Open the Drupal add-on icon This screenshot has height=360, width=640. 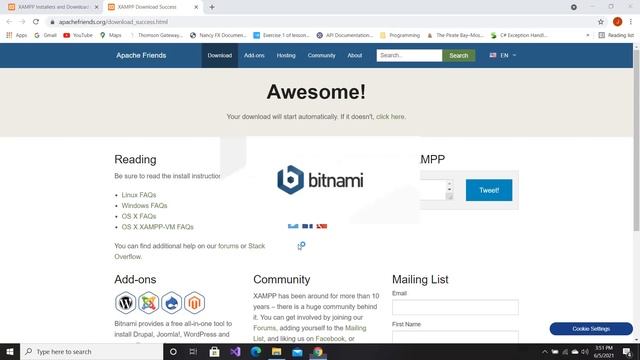(171, 303)
